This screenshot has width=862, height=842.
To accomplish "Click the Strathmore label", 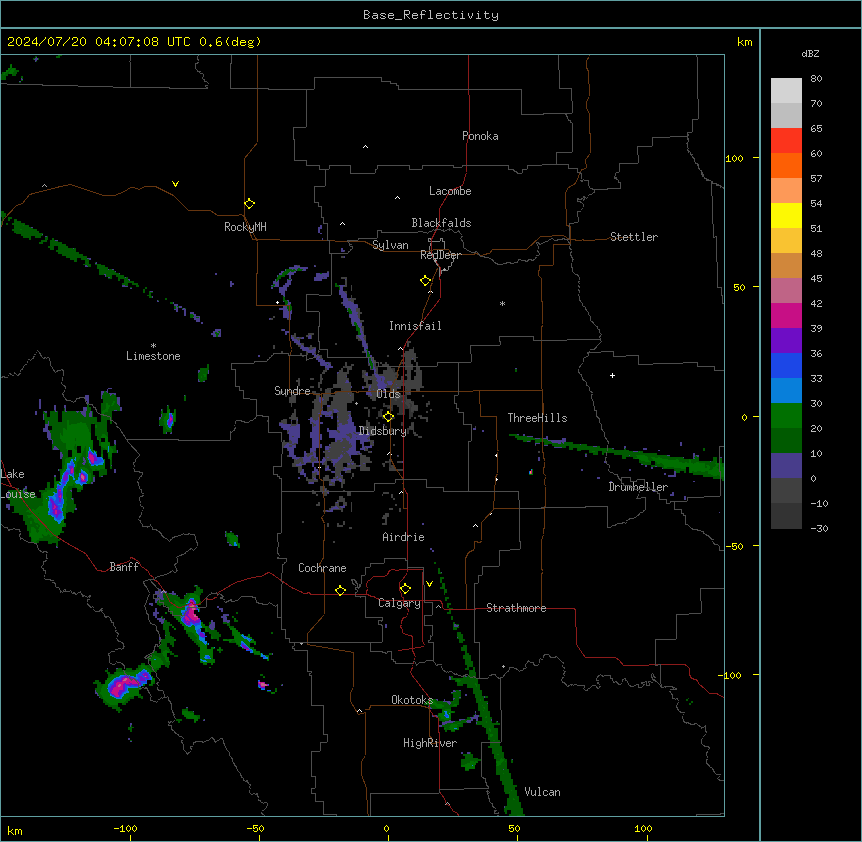I will pos(516,608).
